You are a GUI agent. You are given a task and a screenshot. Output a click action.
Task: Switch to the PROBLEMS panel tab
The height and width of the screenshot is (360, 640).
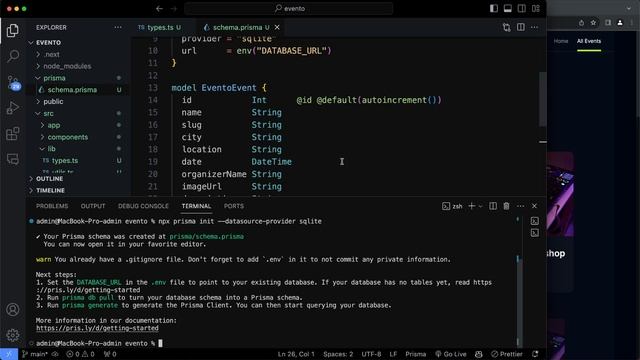(52, 206)
